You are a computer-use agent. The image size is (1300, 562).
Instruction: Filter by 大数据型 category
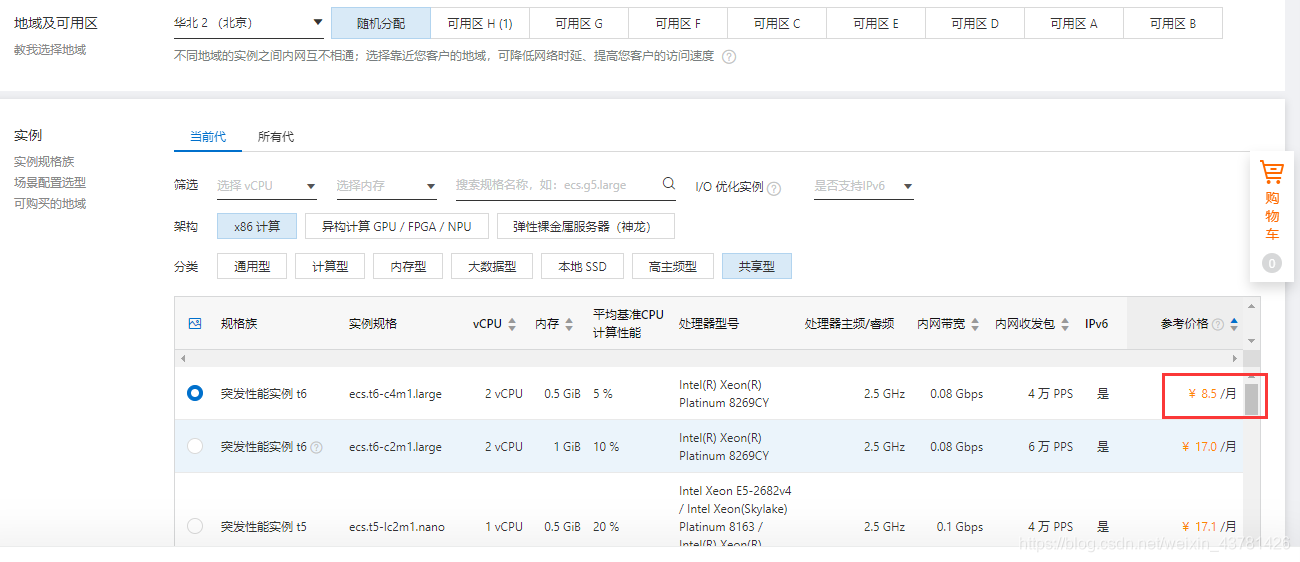coord(492,266)
